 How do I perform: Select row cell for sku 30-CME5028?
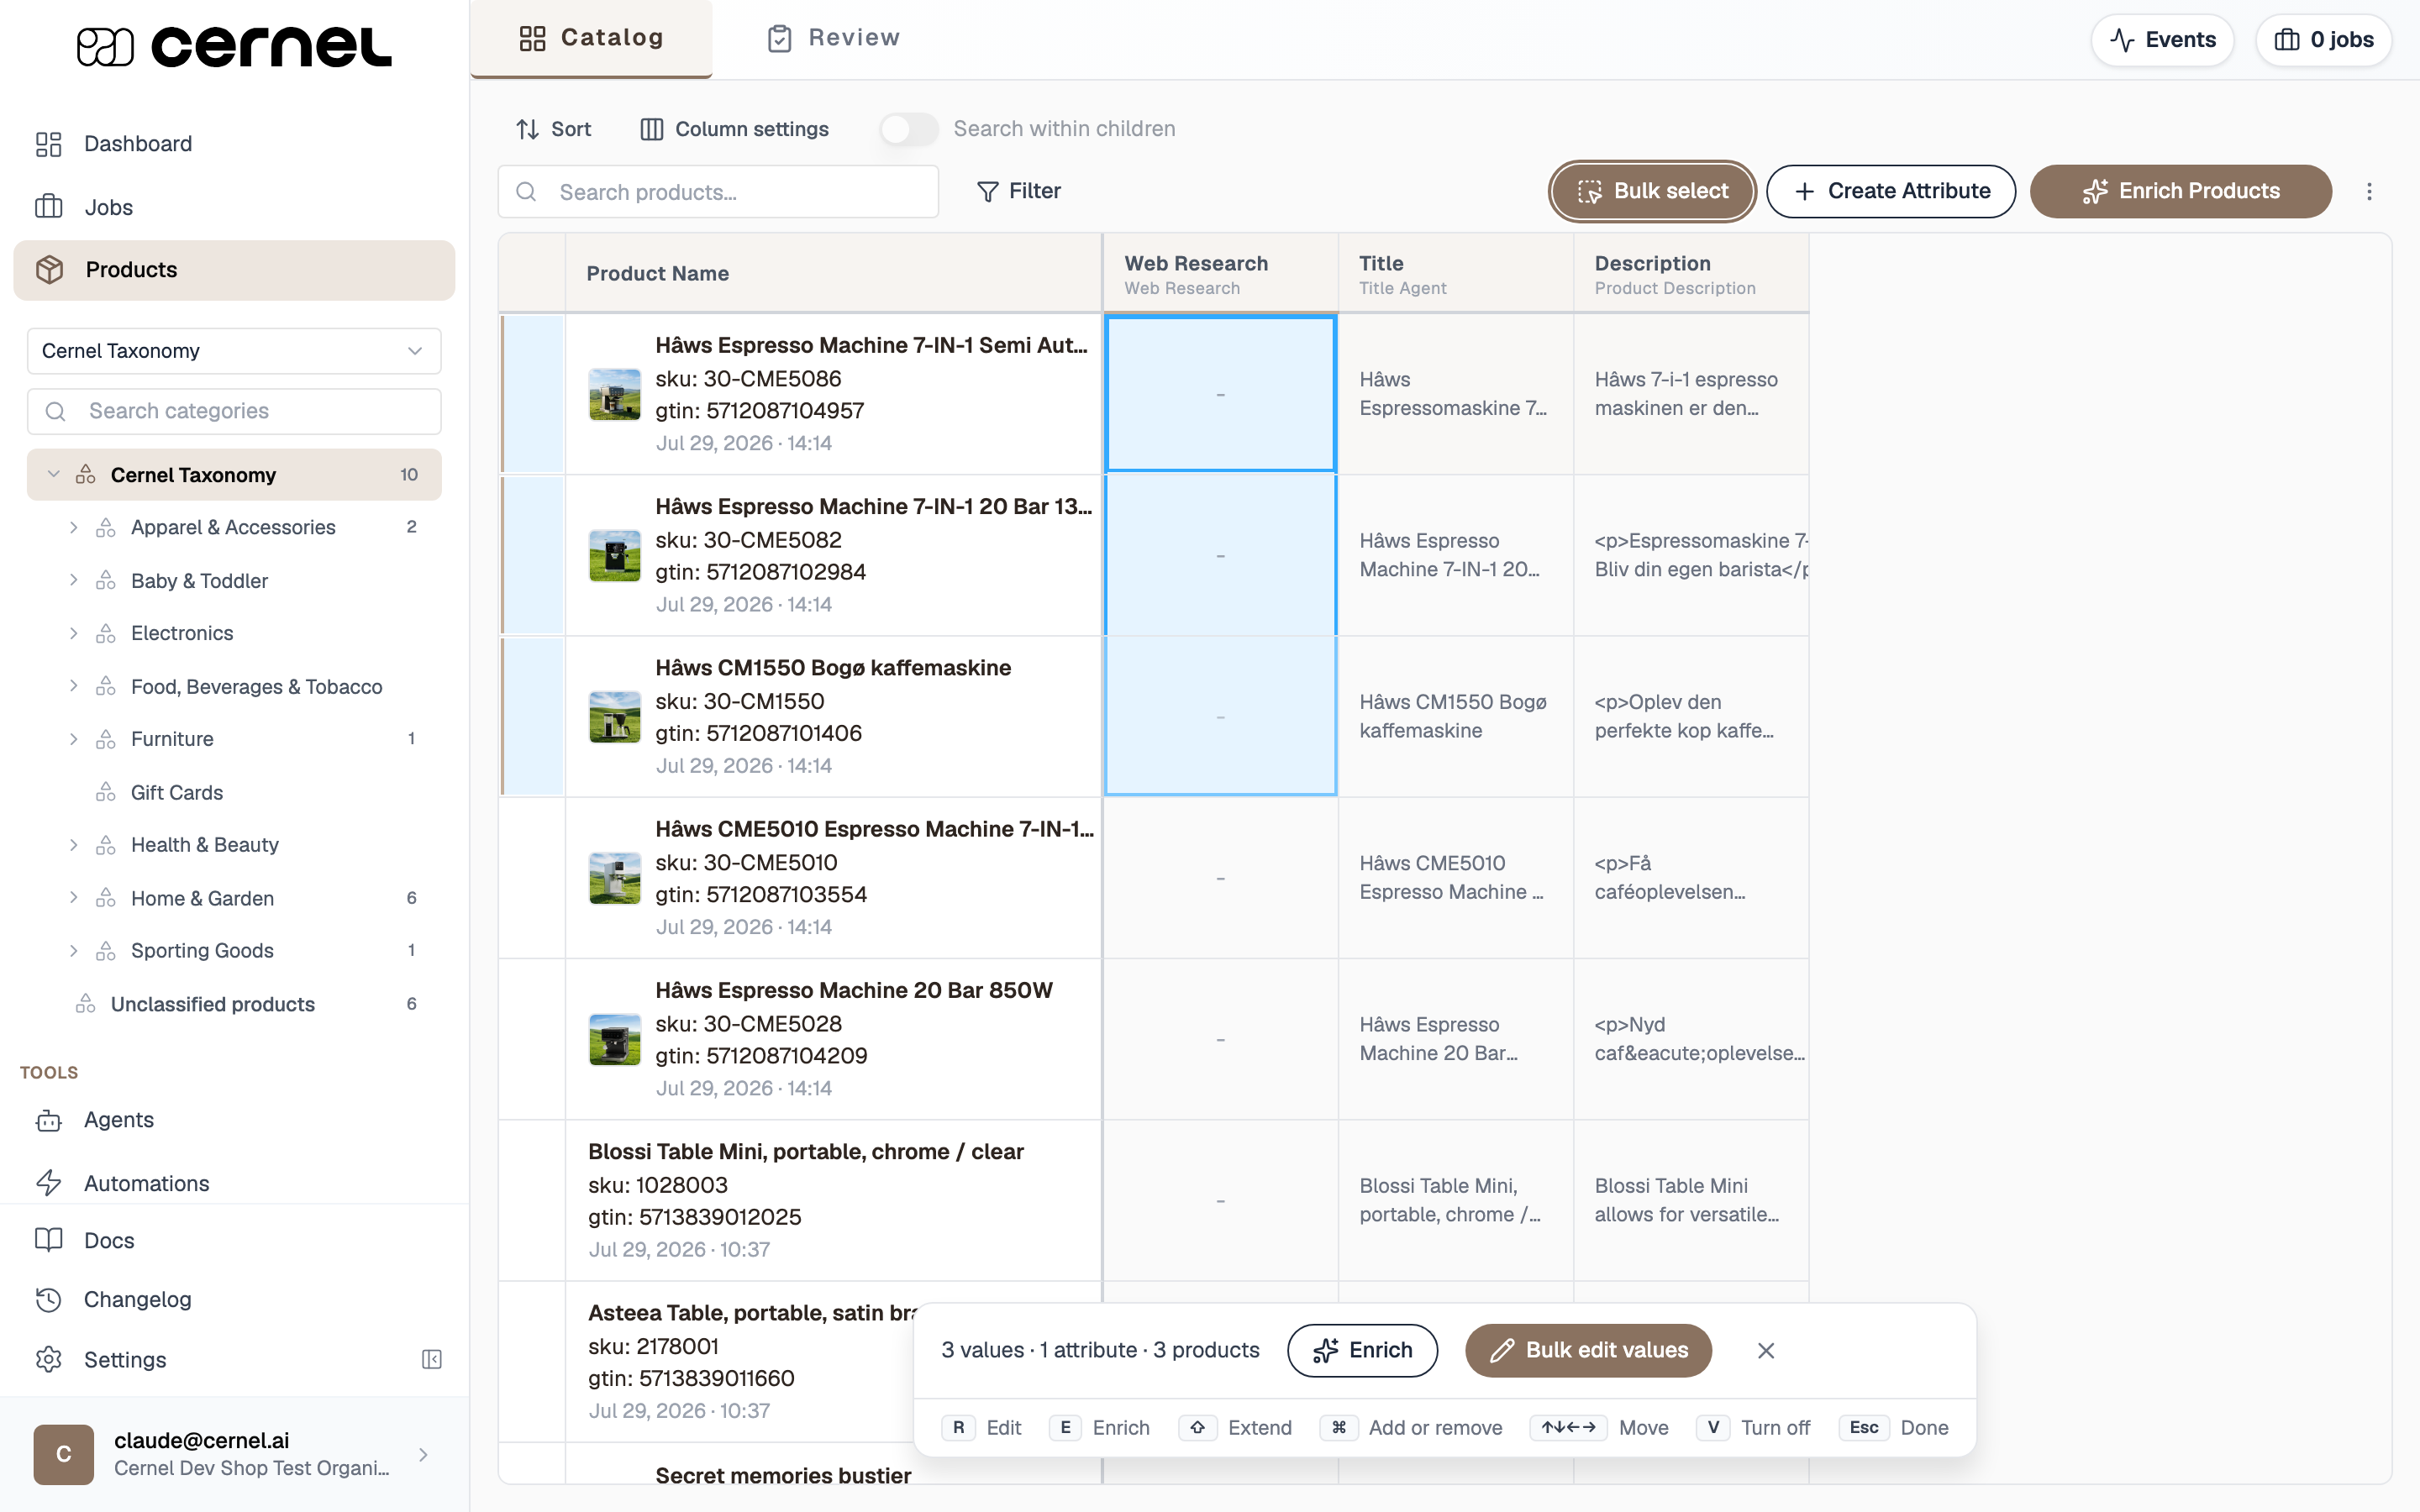[533, 1039]
